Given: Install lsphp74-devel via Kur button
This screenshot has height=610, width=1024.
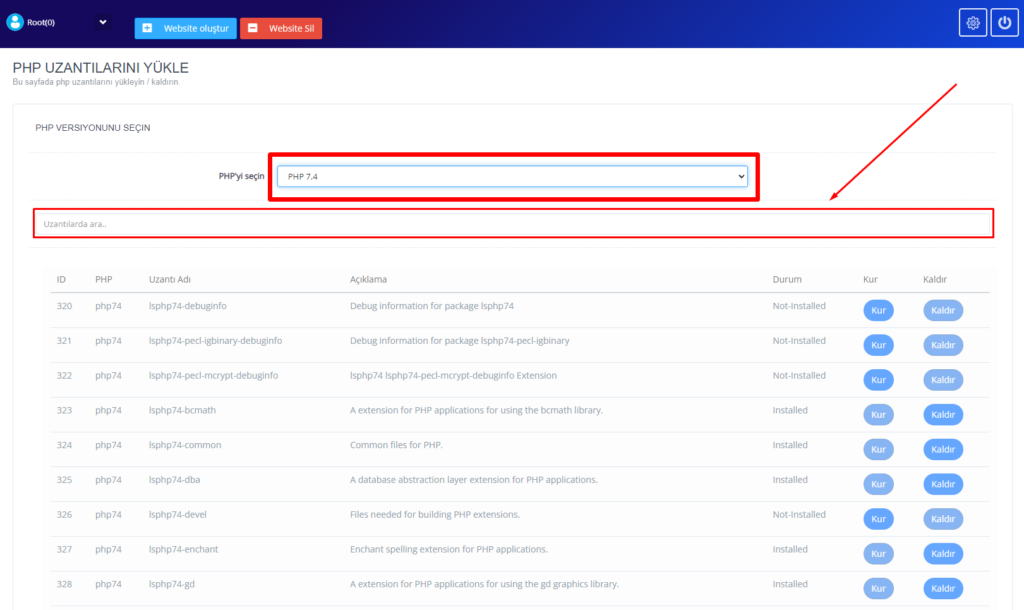Looking at the screenshot, I should pos(878,519).
